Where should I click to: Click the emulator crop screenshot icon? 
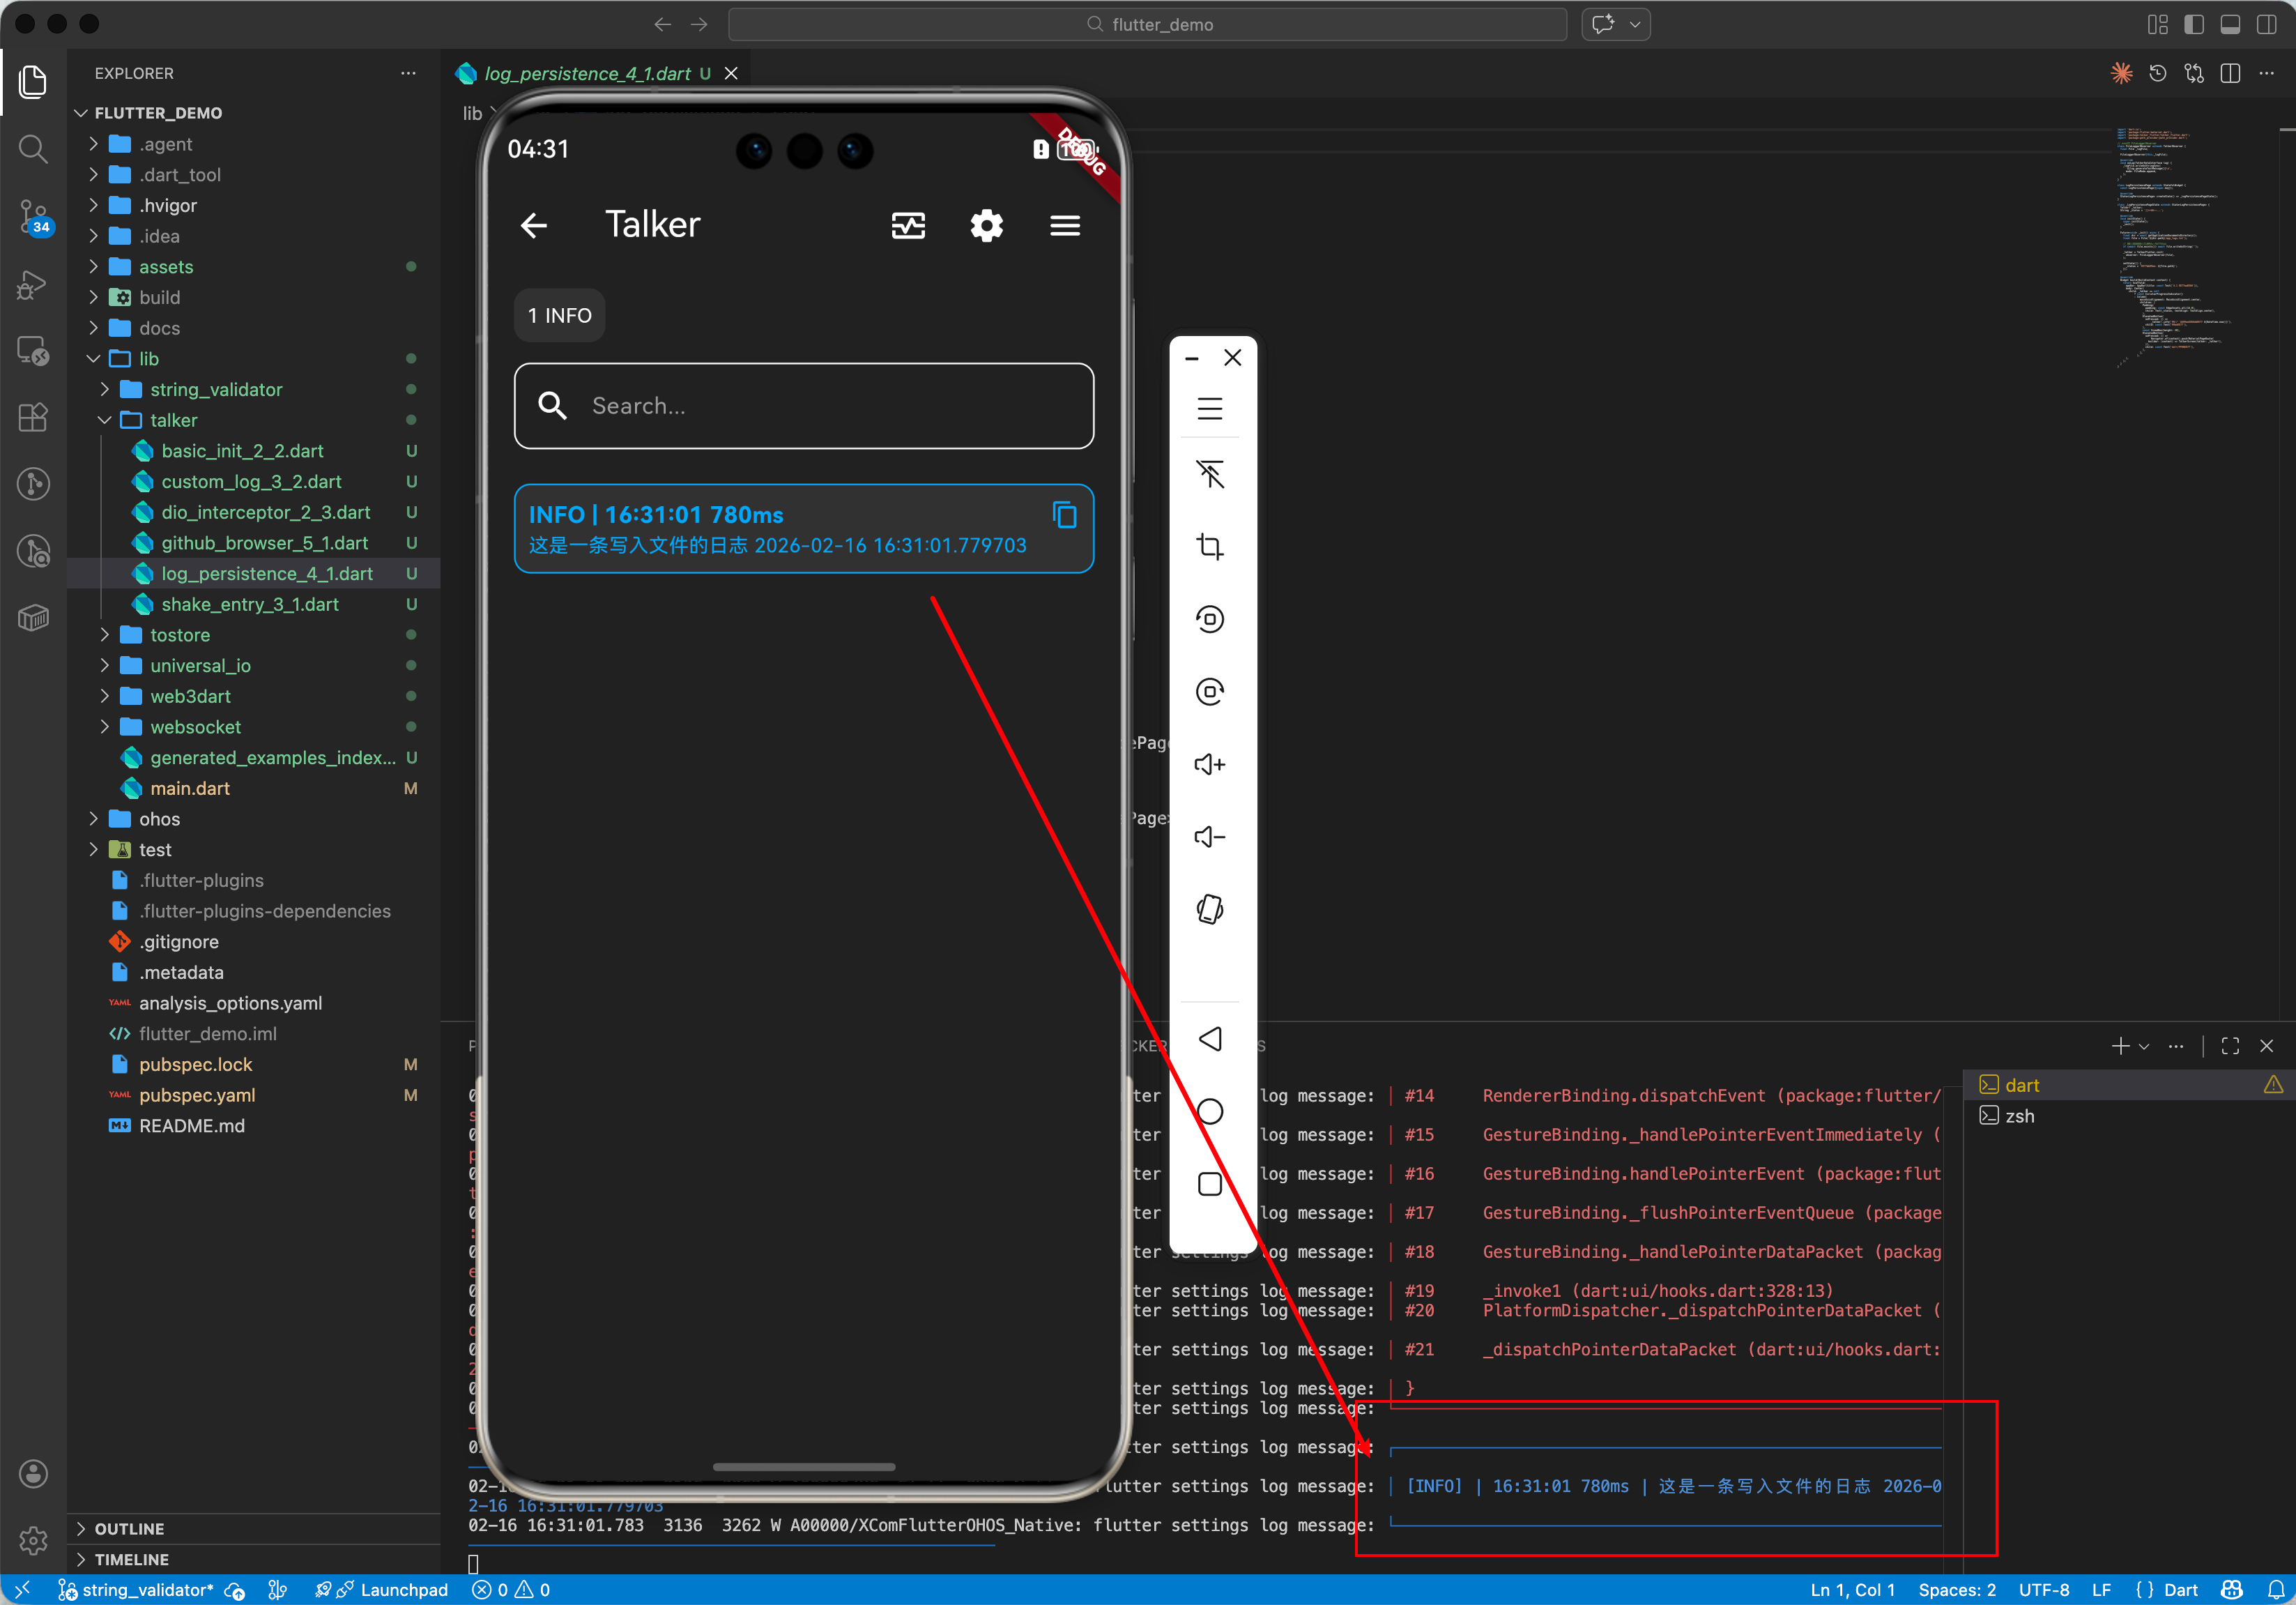1210,546
